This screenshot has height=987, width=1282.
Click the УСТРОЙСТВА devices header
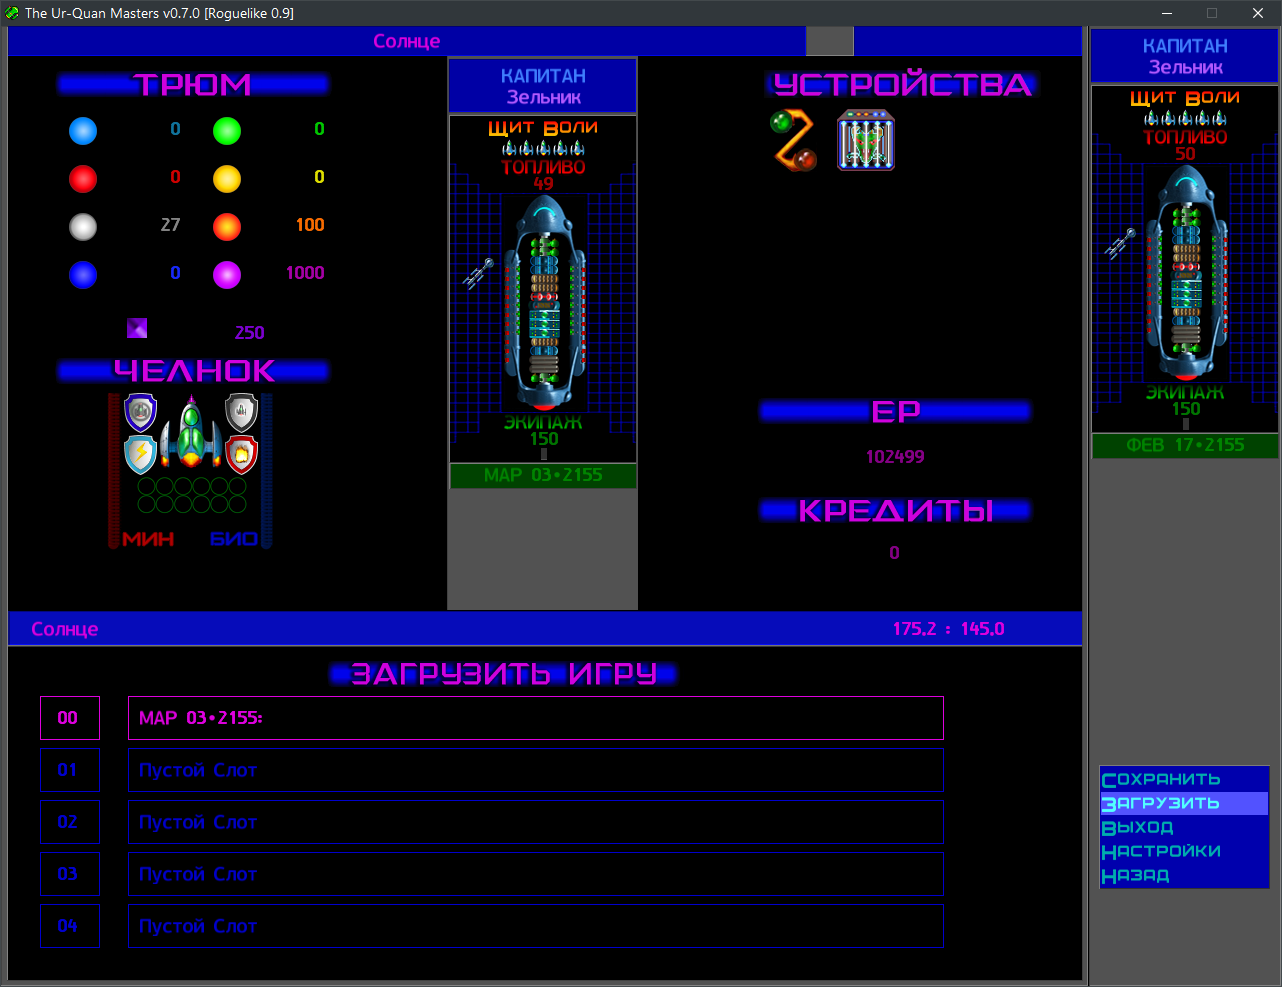point(902,85)
